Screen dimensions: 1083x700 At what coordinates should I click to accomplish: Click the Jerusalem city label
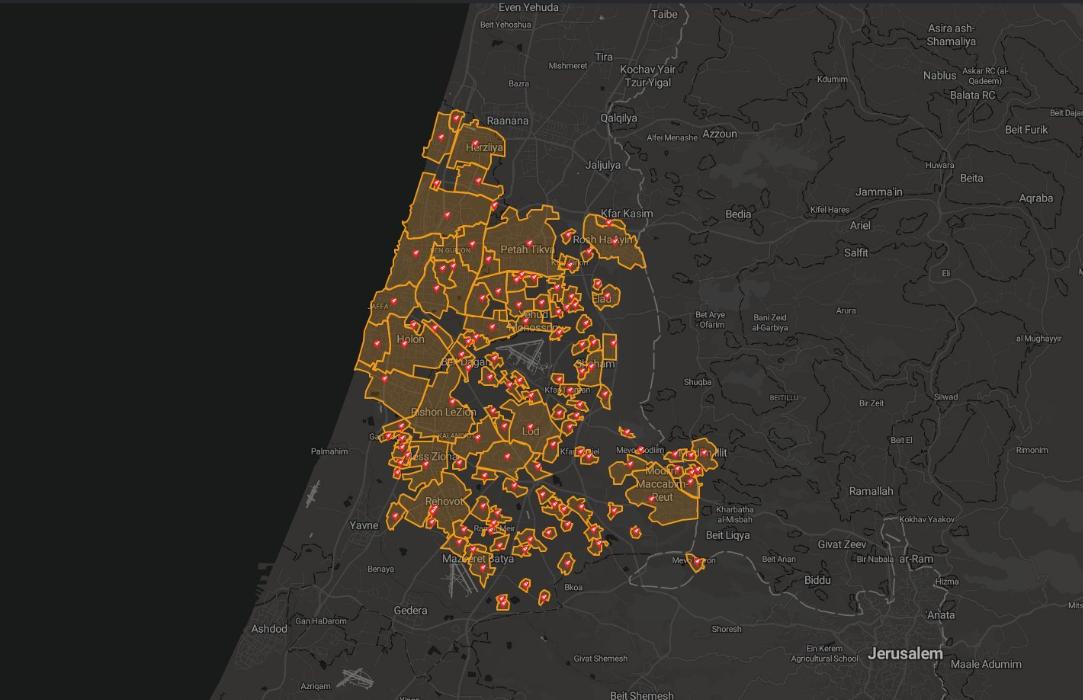(x=905, y=653)
